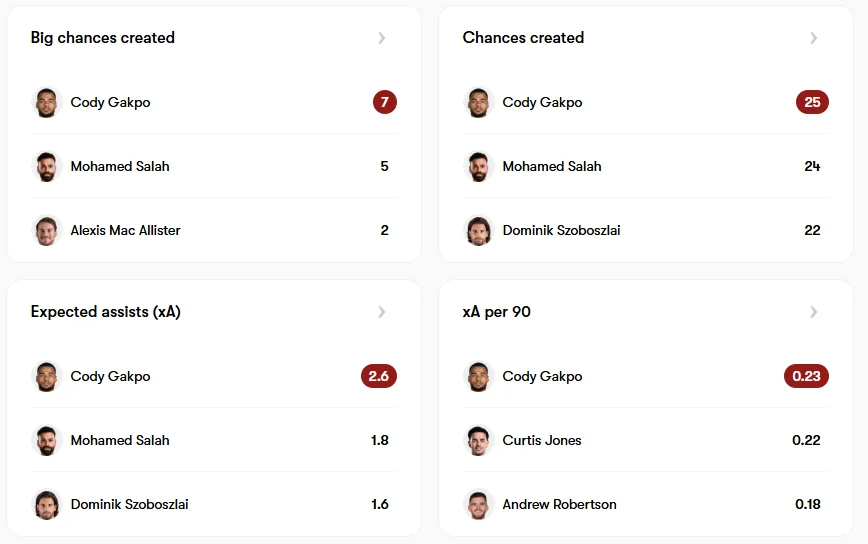Click Dominik Szoboszlai's avatar in Chances created
This screenshot has height=544, width=868.
pyautogui.click(x=479, y=230)
